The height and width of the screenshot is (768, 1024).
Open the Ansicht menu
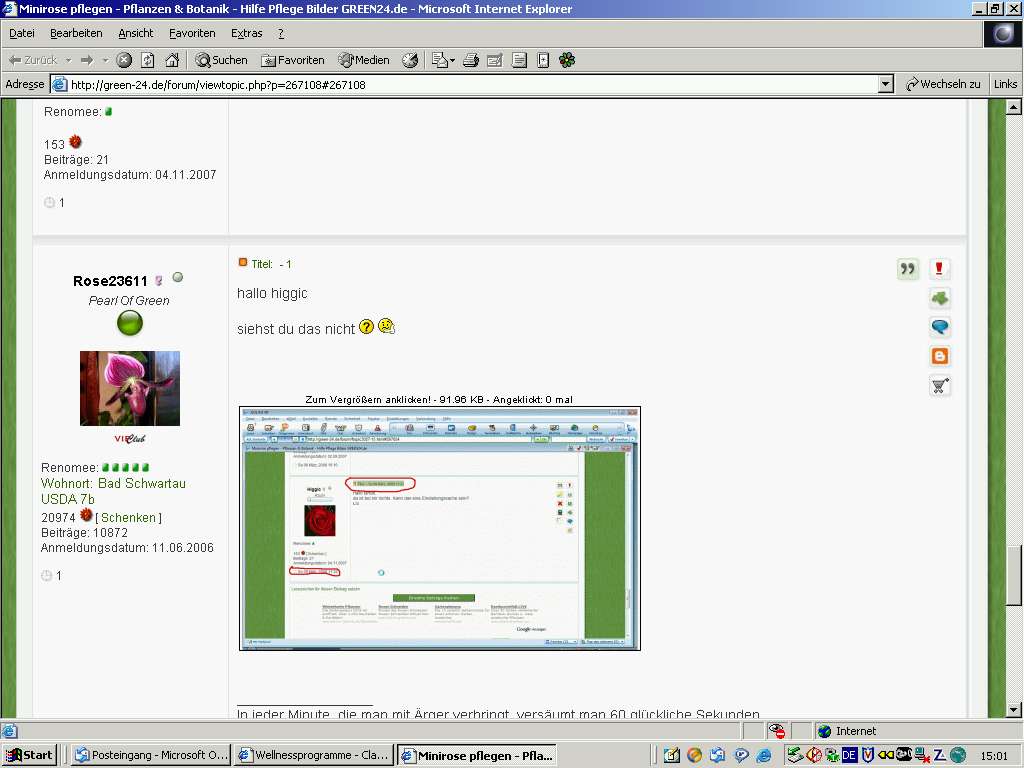pyautogui.click(x=136, y=33)
